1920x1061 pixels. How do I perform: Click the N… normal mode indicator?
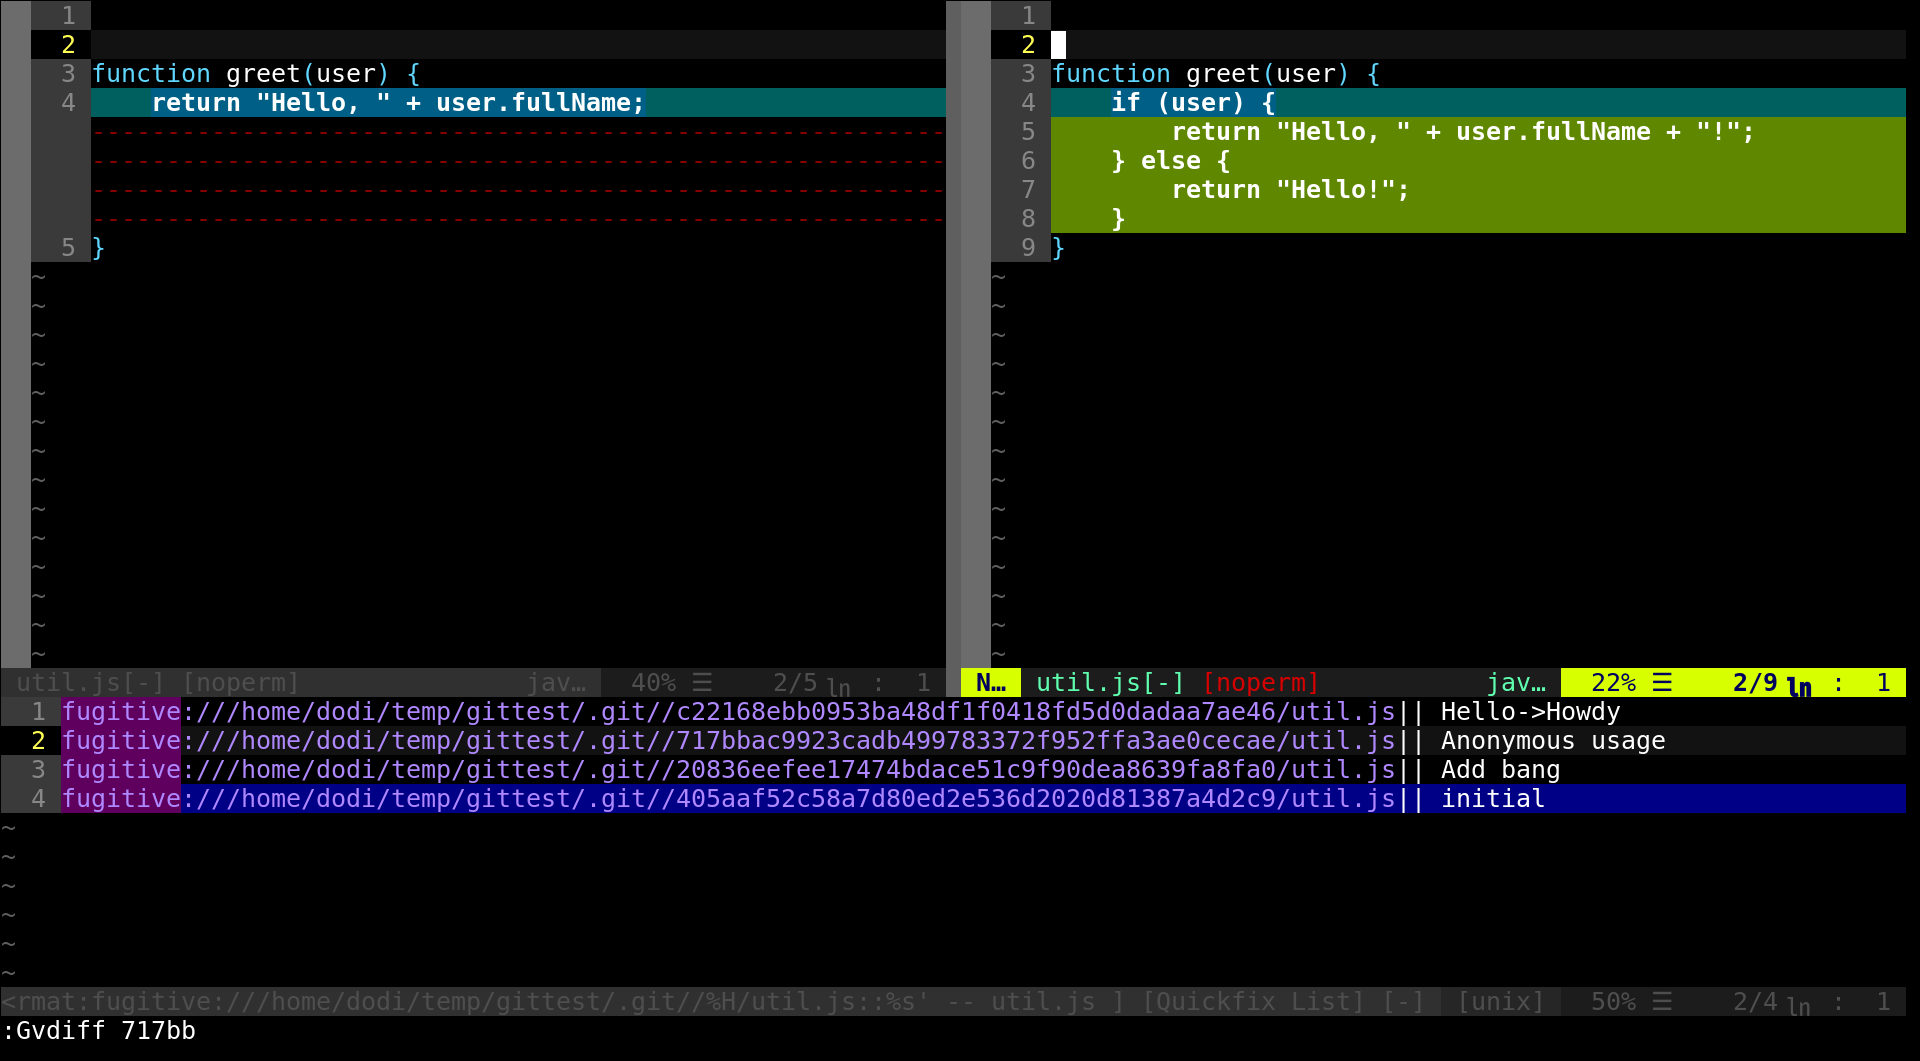[x=990, y=683]
